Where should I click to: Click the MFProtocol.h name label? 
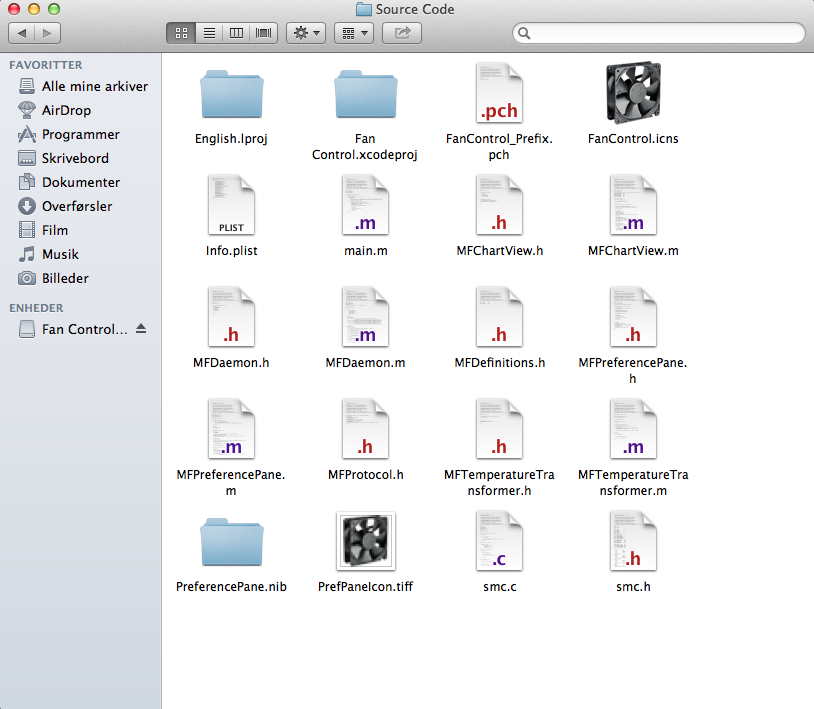point(365,475)
